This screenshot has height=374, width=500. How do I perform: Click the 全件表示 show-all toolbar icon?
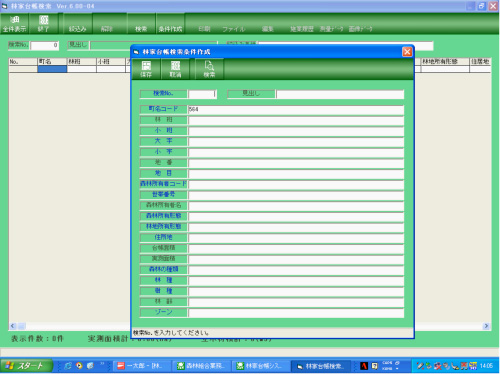coord(14,24)
